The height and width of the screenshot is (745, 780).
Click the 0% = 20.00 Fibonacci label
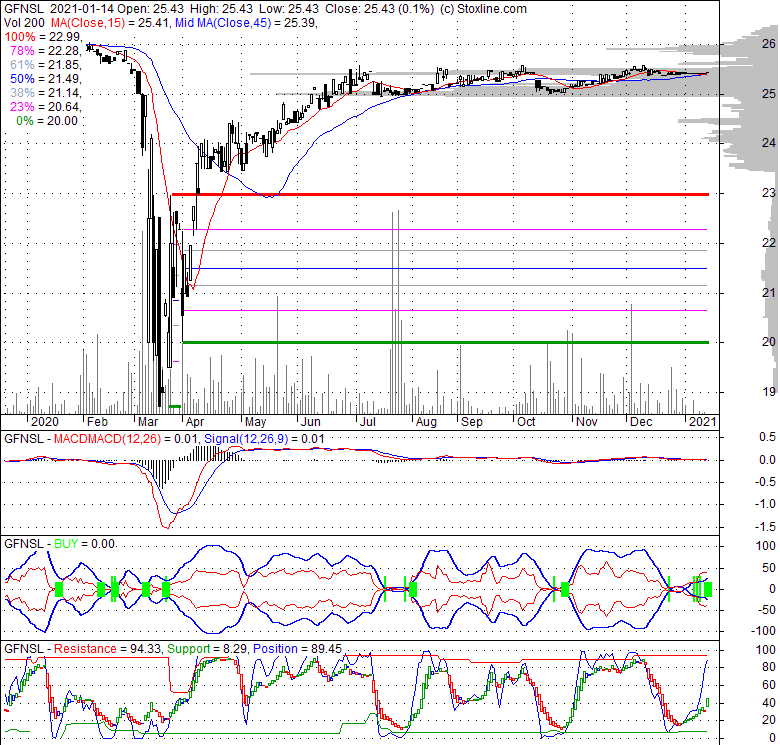(x=47, y=120)
